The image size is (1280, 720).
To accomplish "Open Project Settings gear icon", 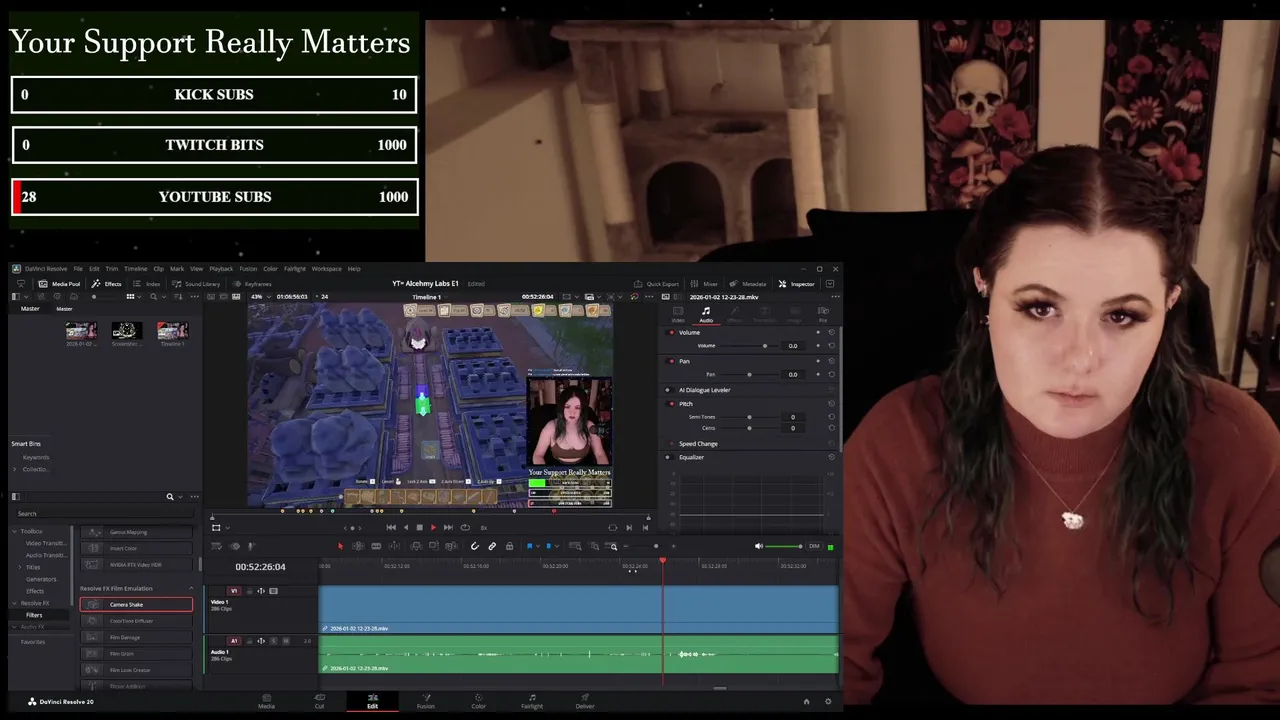I will (828, 701).
